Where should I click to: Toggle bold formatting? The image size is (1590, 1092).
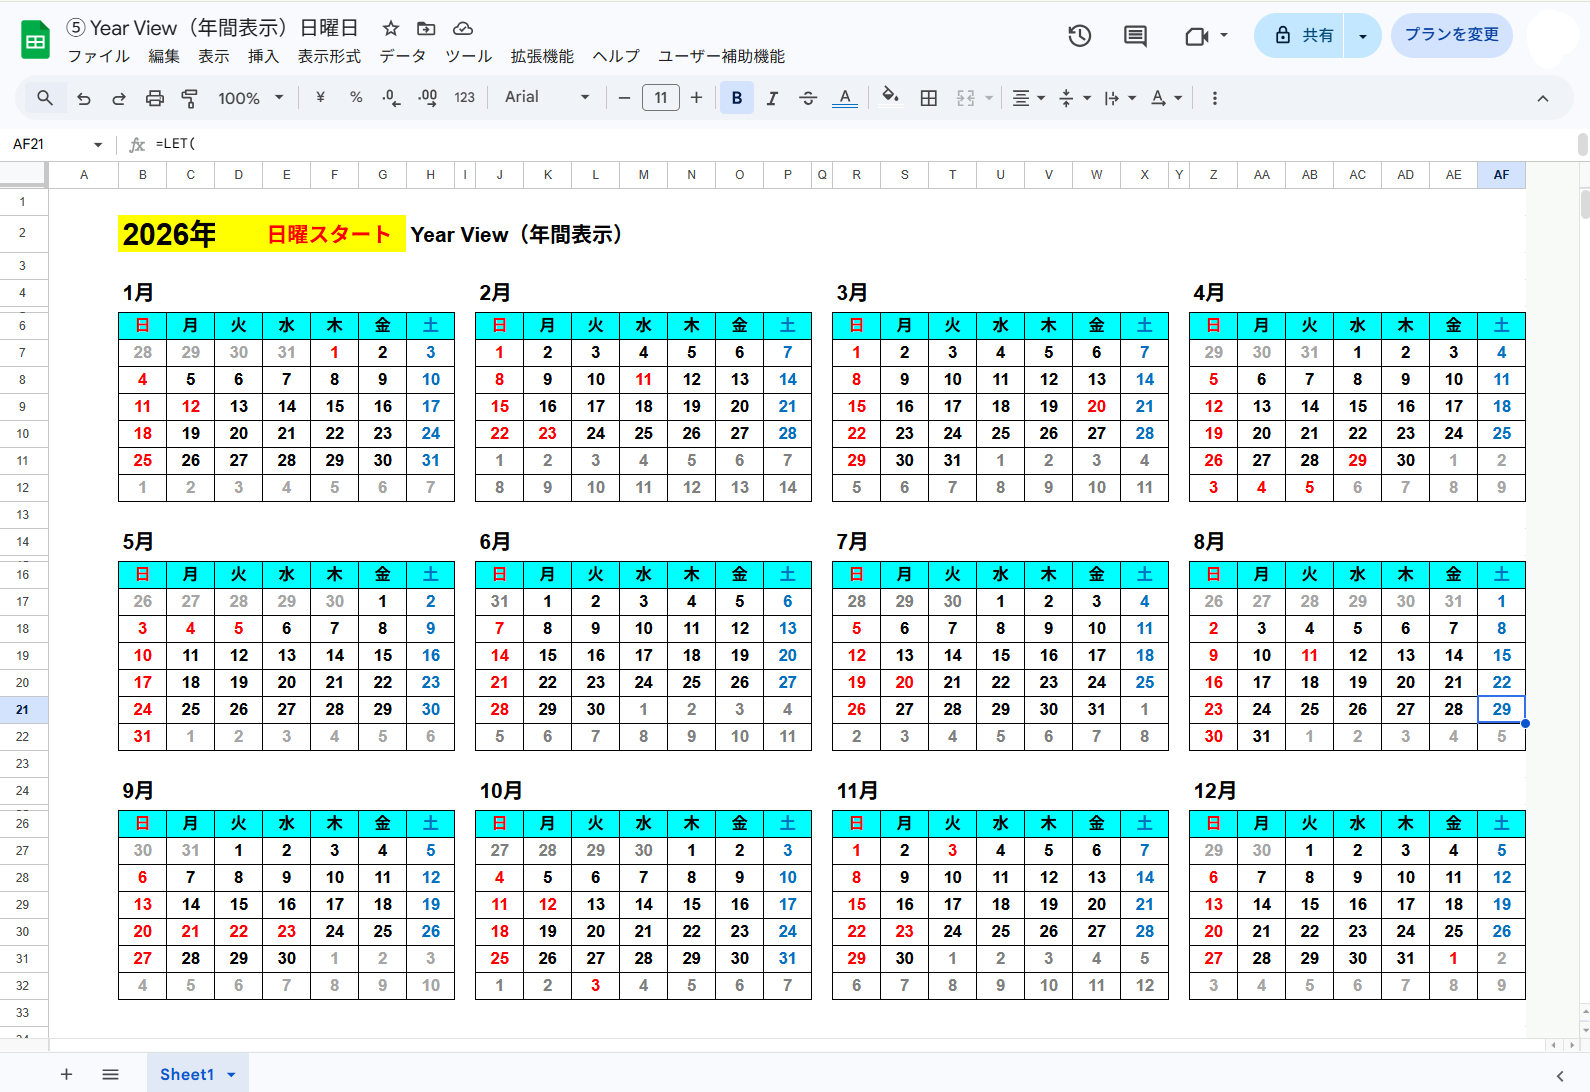(x=737, y=98)
